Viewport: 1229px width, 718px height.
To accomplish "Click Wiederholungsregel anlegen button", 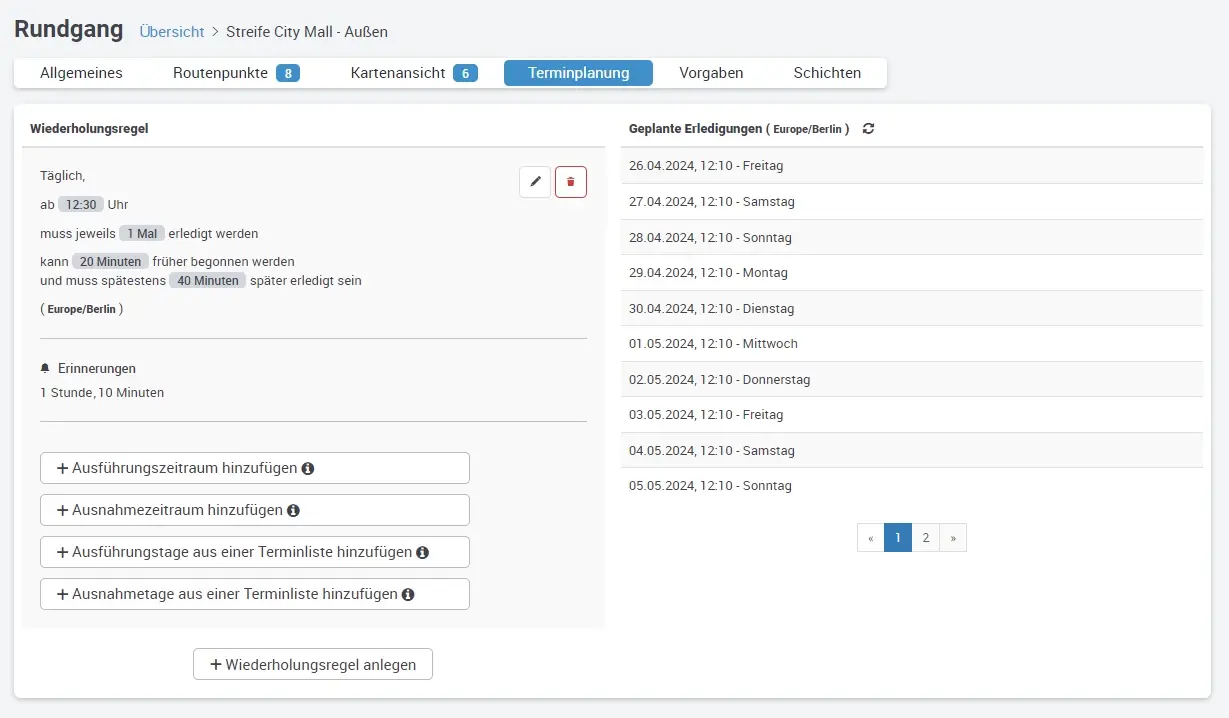I will pos(313,665).
